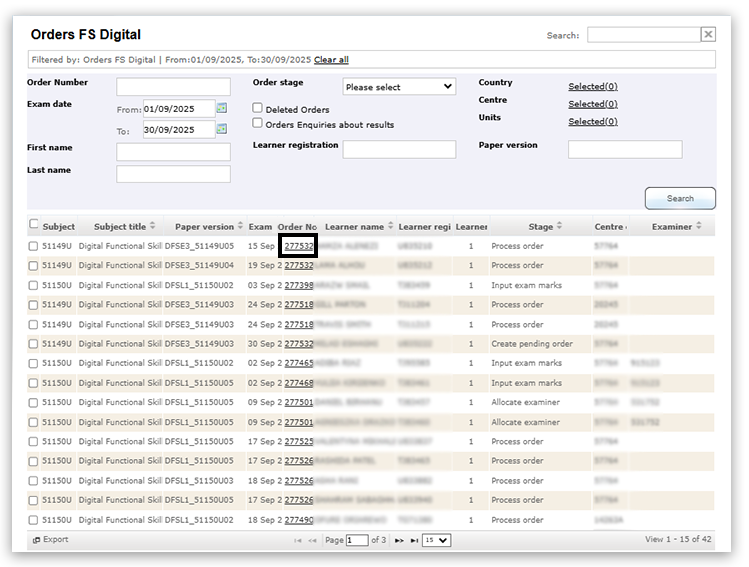
Task: Sort table by Learner name column
Action: pos(354,226)
